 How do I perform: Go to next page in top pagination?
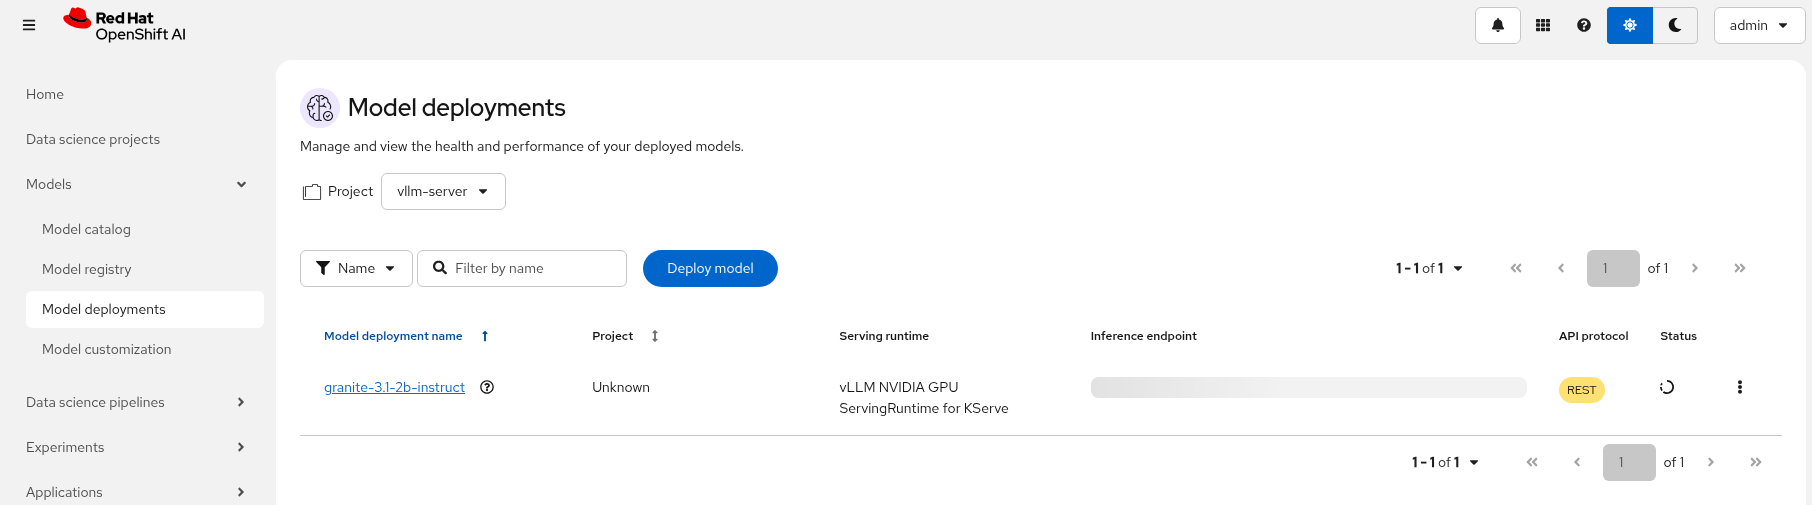(1695, 268)
